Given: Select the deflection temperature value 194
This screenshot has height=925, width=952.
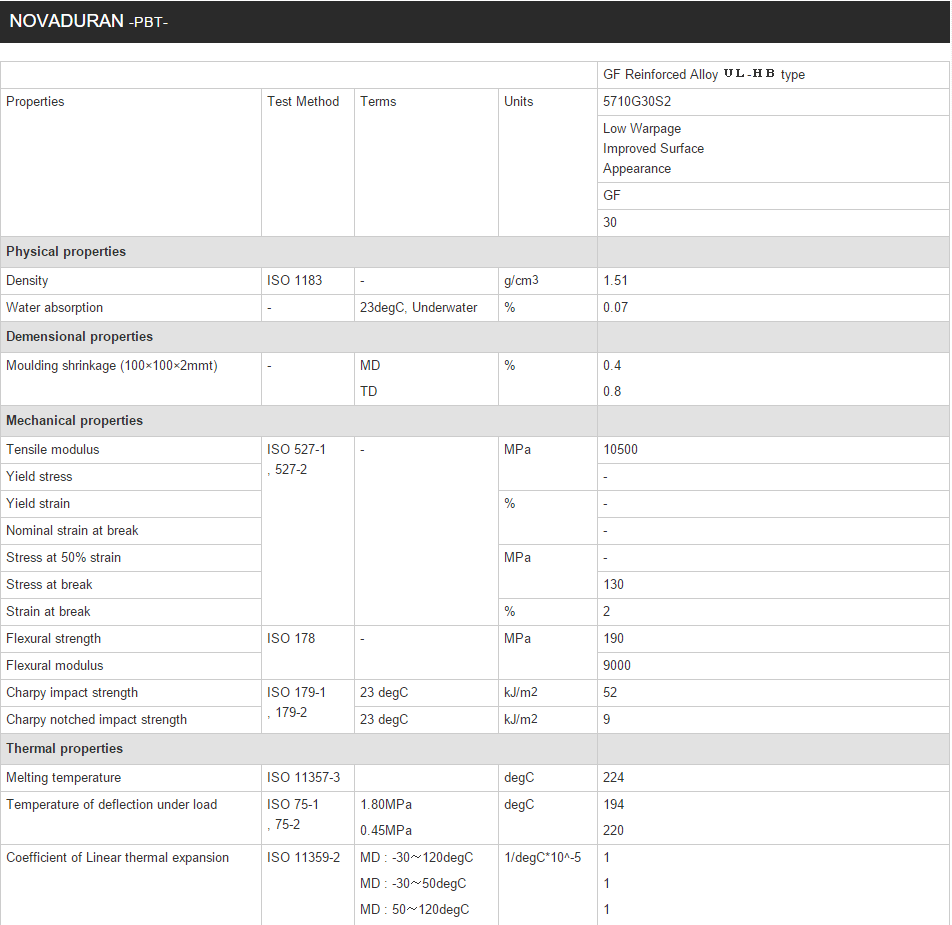Looking at the screenshot, I should tap(613, 805).
